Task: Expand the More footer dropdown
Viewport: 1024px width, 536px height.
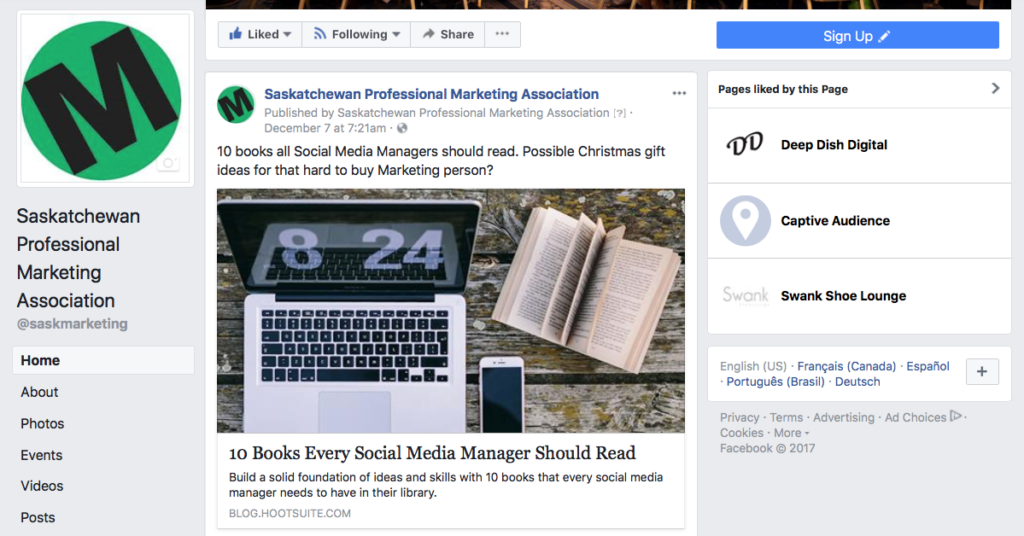Action: [x=792, y=433]
